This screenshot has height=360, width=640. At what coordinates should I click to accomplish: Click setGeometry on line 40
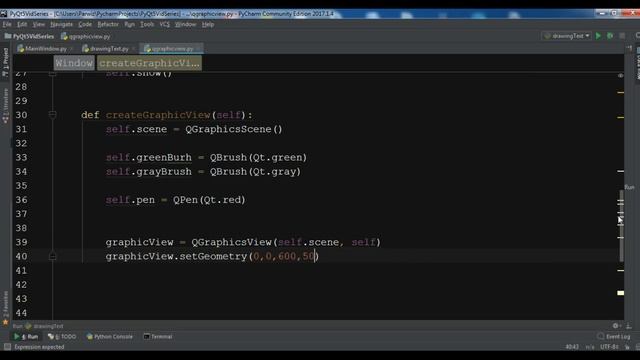click(213, 256)
